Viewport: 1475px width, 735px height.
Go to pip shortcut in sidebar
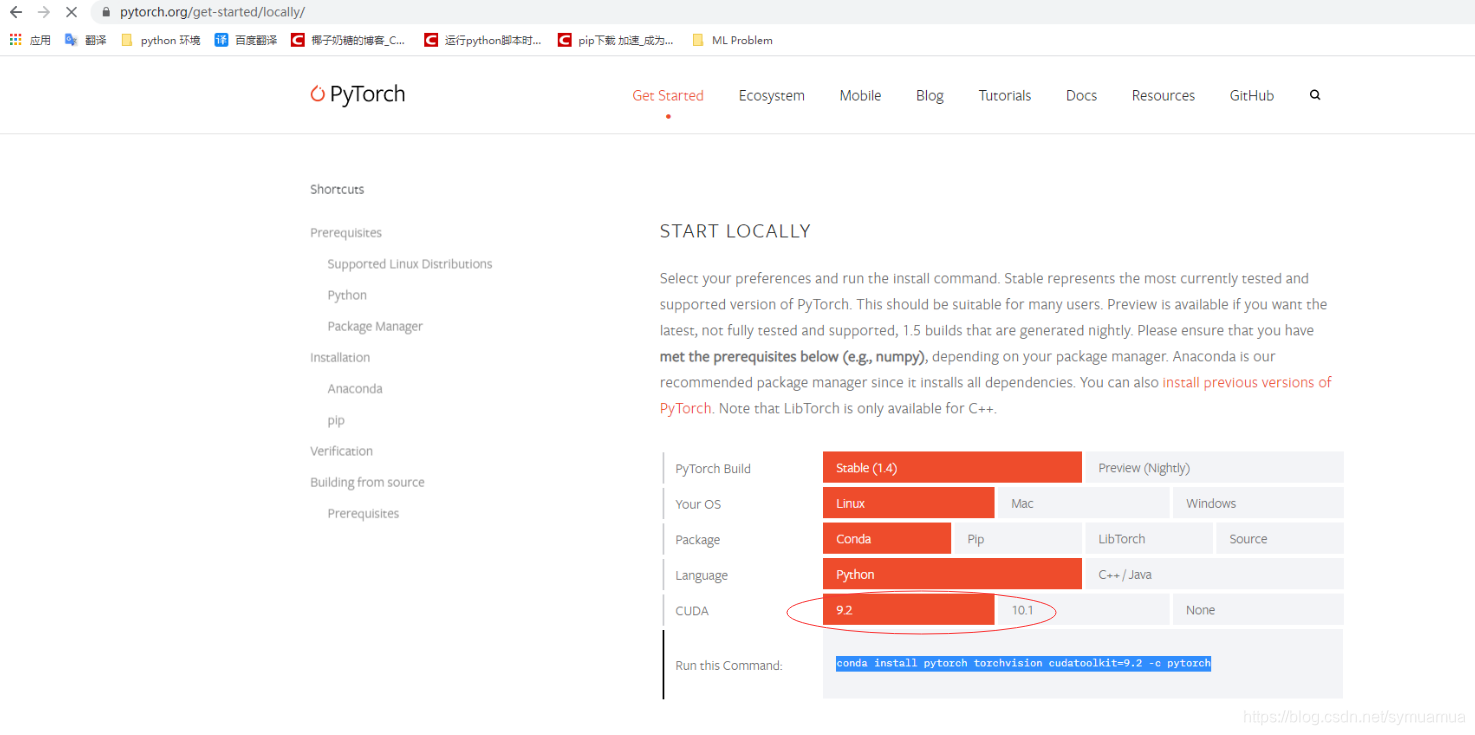(336, 420)
